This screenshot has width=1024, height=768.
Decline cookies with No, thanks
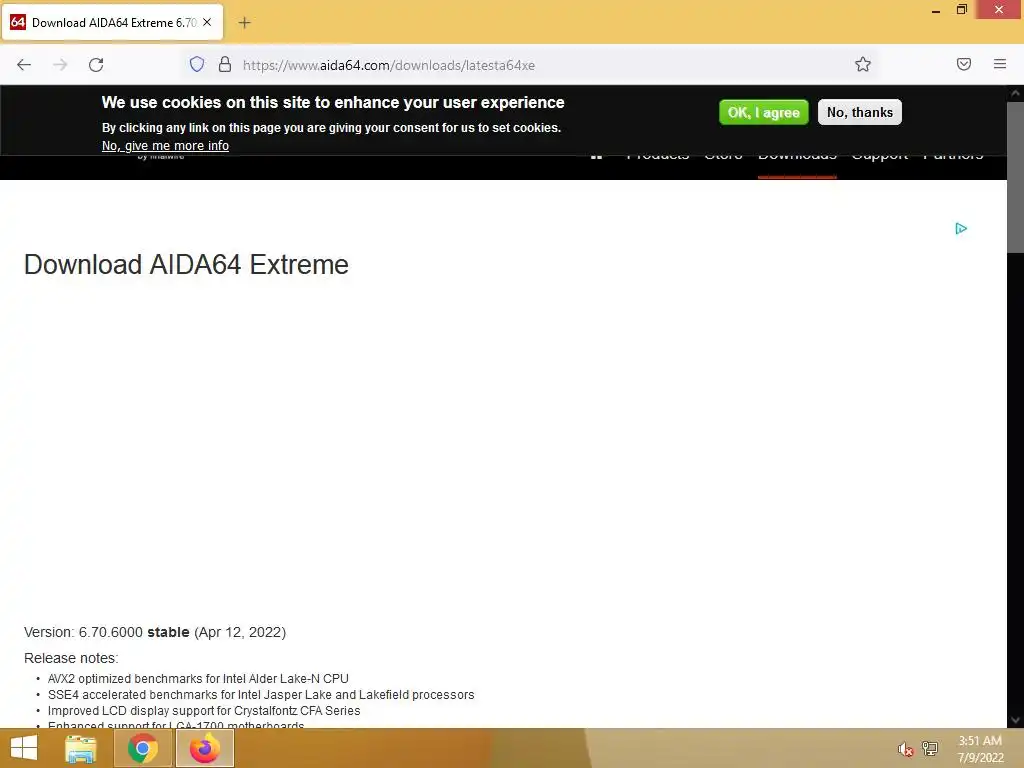[859, 112]
